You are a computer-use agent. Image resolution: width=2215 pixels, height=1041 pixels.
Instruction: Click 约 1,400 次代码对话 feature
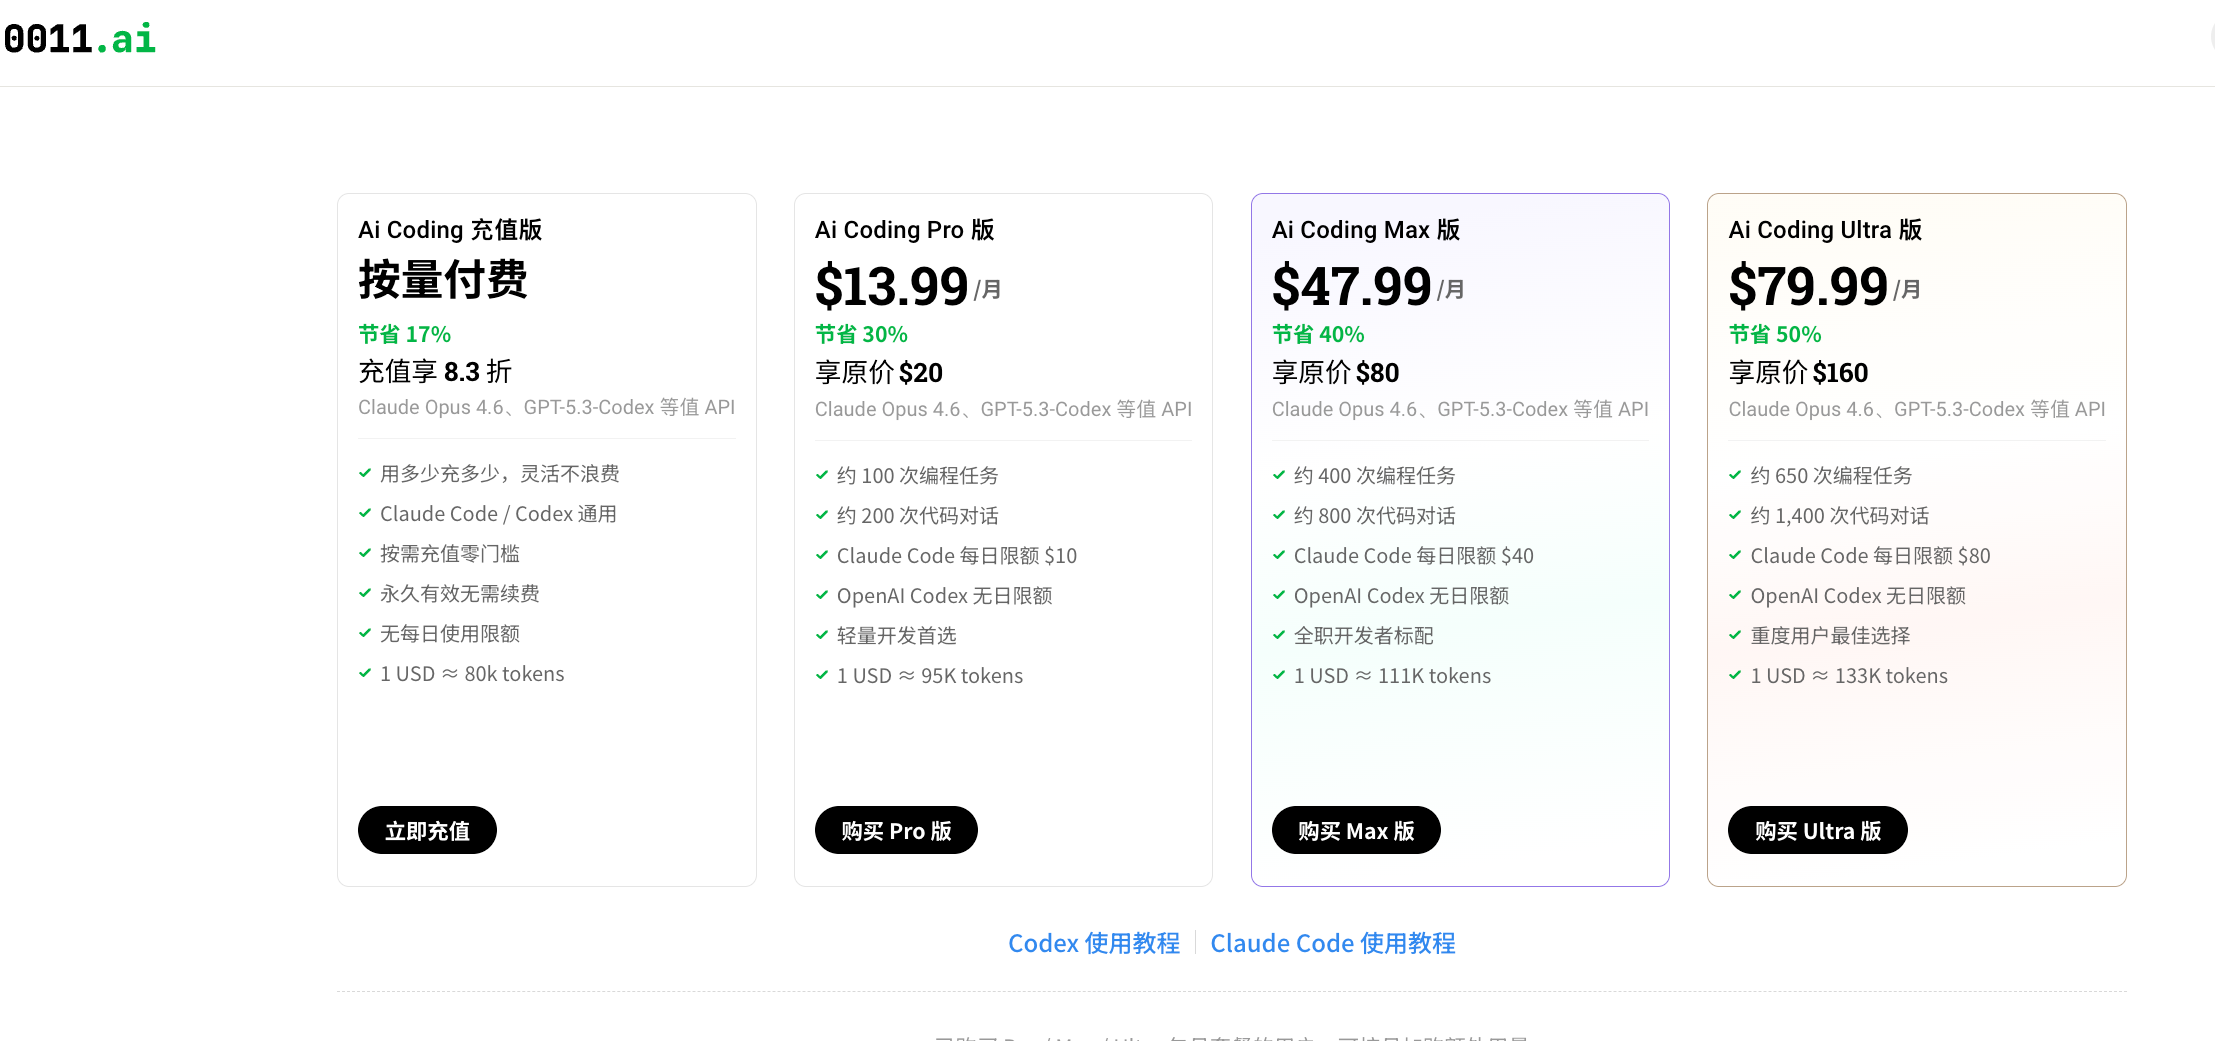pos(1840,516)
